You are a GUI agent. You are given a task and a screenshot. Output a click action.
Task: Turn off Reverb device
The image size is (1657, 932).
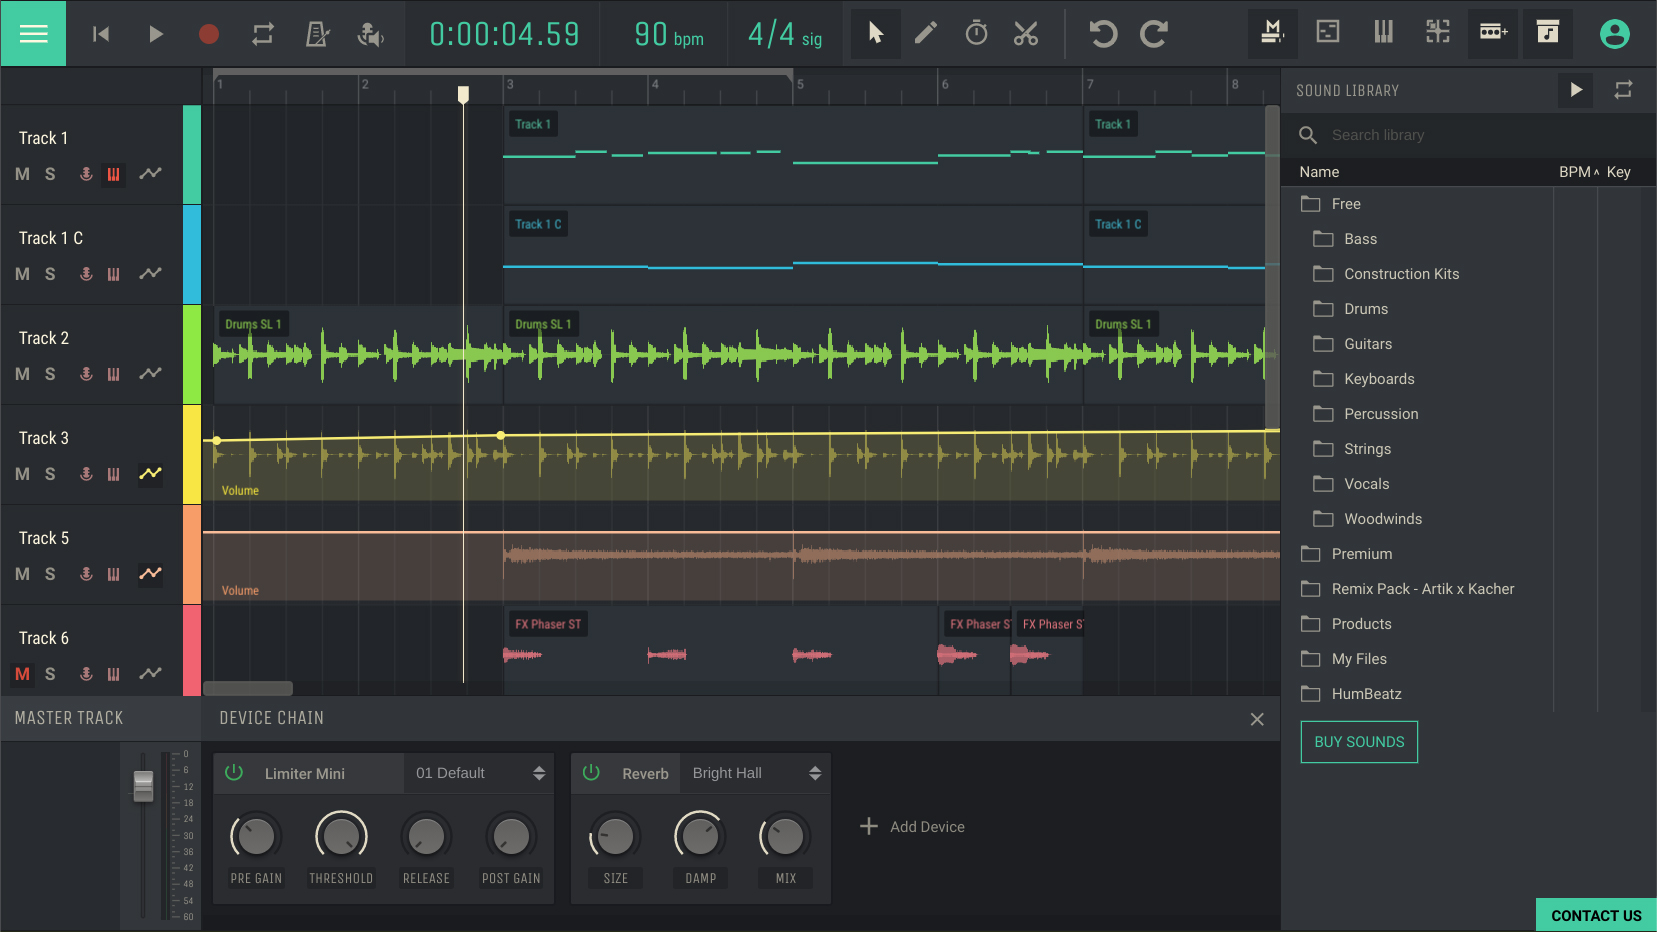(x=591, y=773)
